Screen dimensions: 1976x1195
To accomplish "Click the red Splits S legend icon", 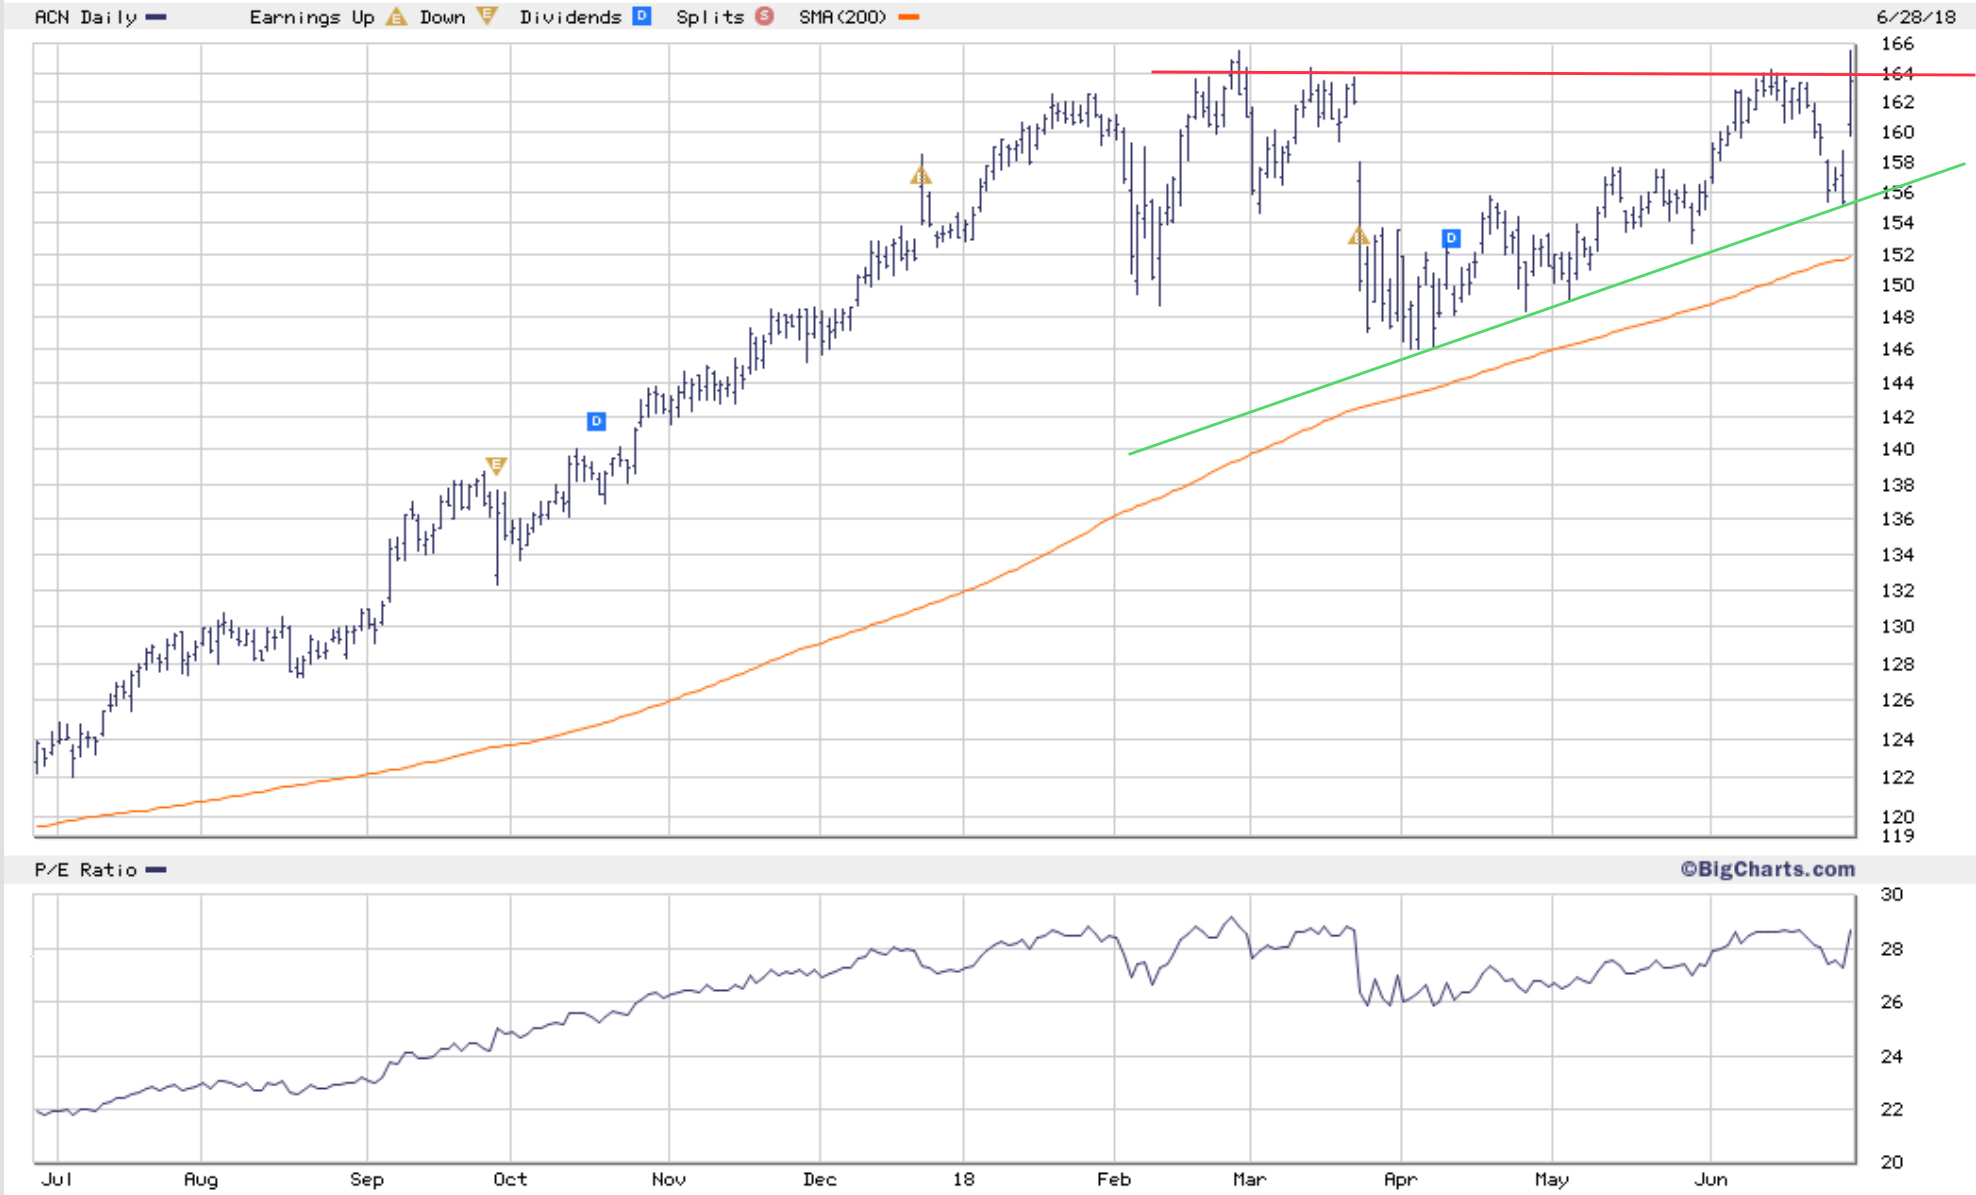I will coord(765,16).
